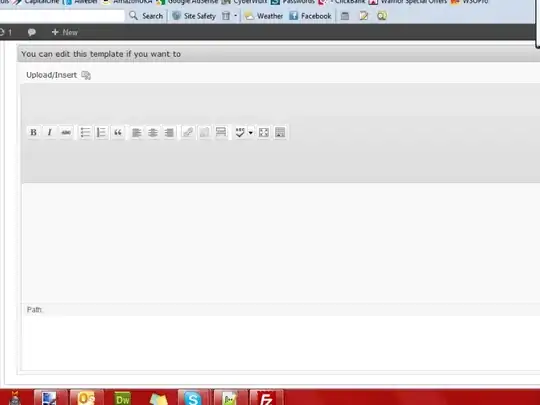Image resolution: width=540 pixels, height=405 pixels.
Task: Open the ClickBank bookmark
Action: 342,2
